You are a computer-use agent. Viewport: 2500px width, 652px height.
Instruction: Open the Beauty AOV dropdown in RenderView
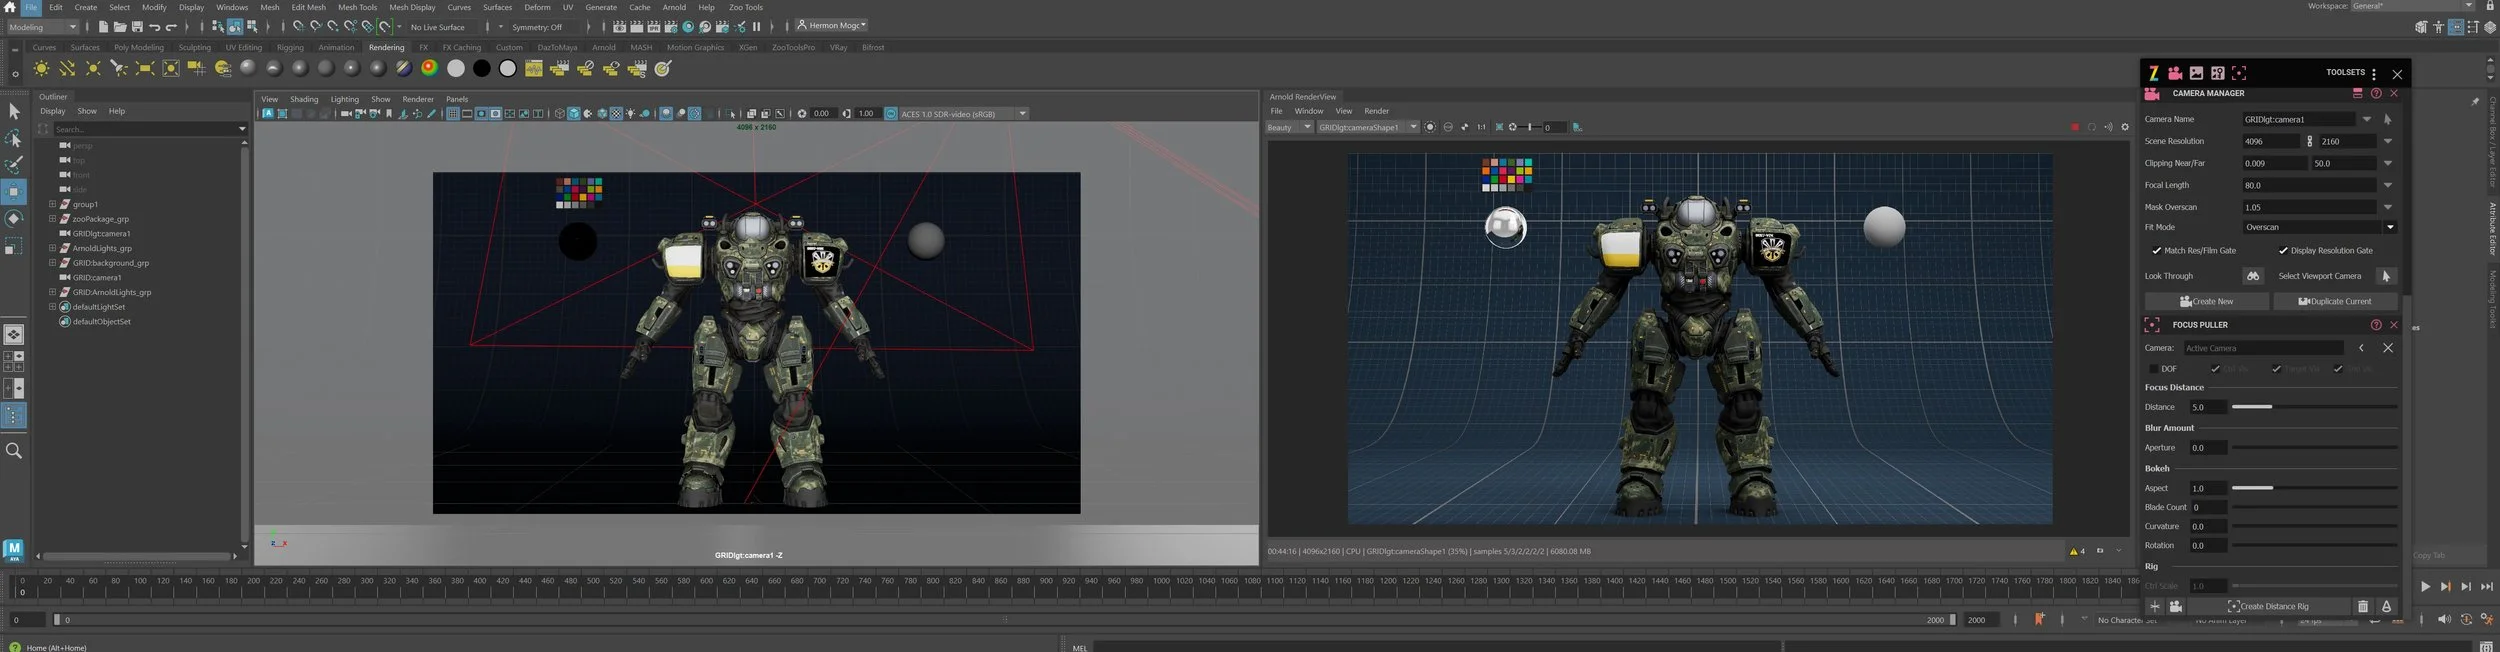pyautogui.click(x=1289, y=127)
